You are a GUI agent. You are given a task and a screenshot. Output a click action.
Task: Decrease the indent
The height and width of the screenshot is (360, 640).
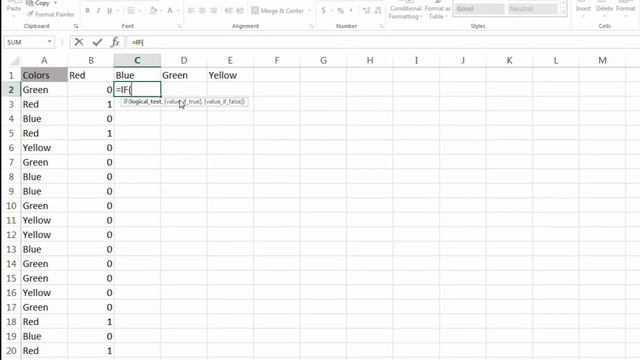[229, 11]
